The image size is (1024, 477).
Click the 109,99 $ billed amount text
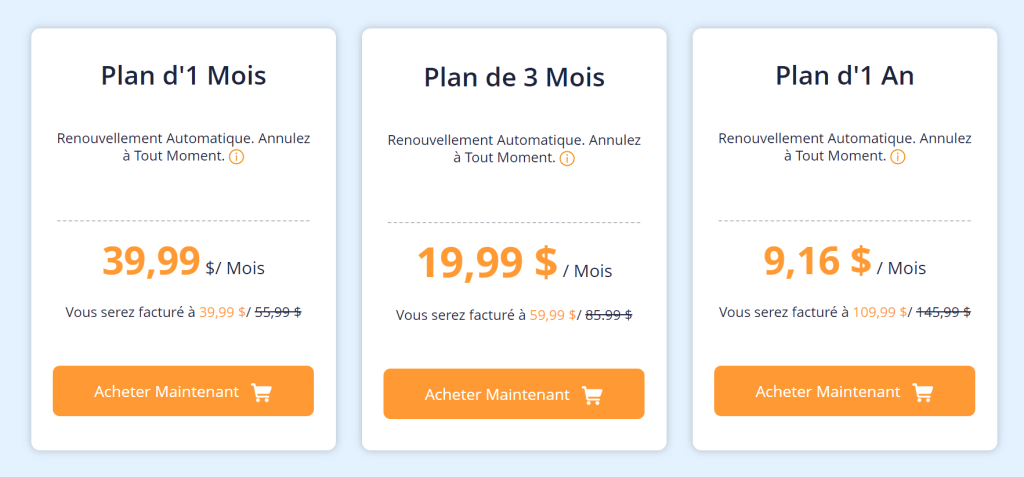pyautogui.click(x=879, y=312)
